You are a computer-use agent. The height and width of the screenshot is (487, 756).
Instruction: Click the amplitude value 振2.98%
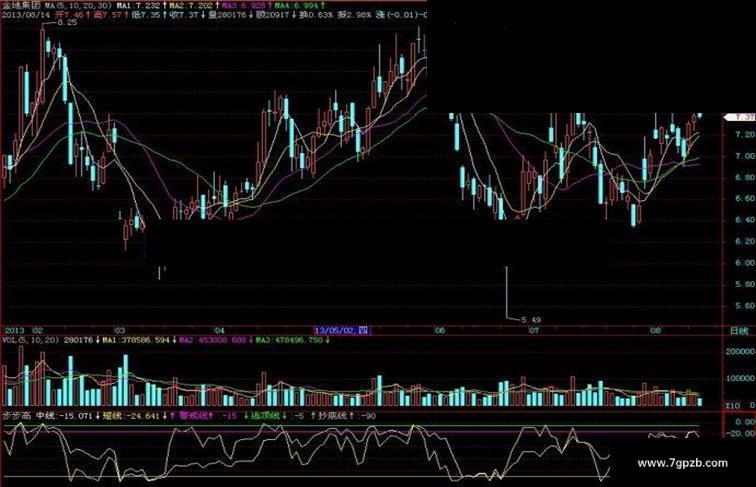coord(354,15)
